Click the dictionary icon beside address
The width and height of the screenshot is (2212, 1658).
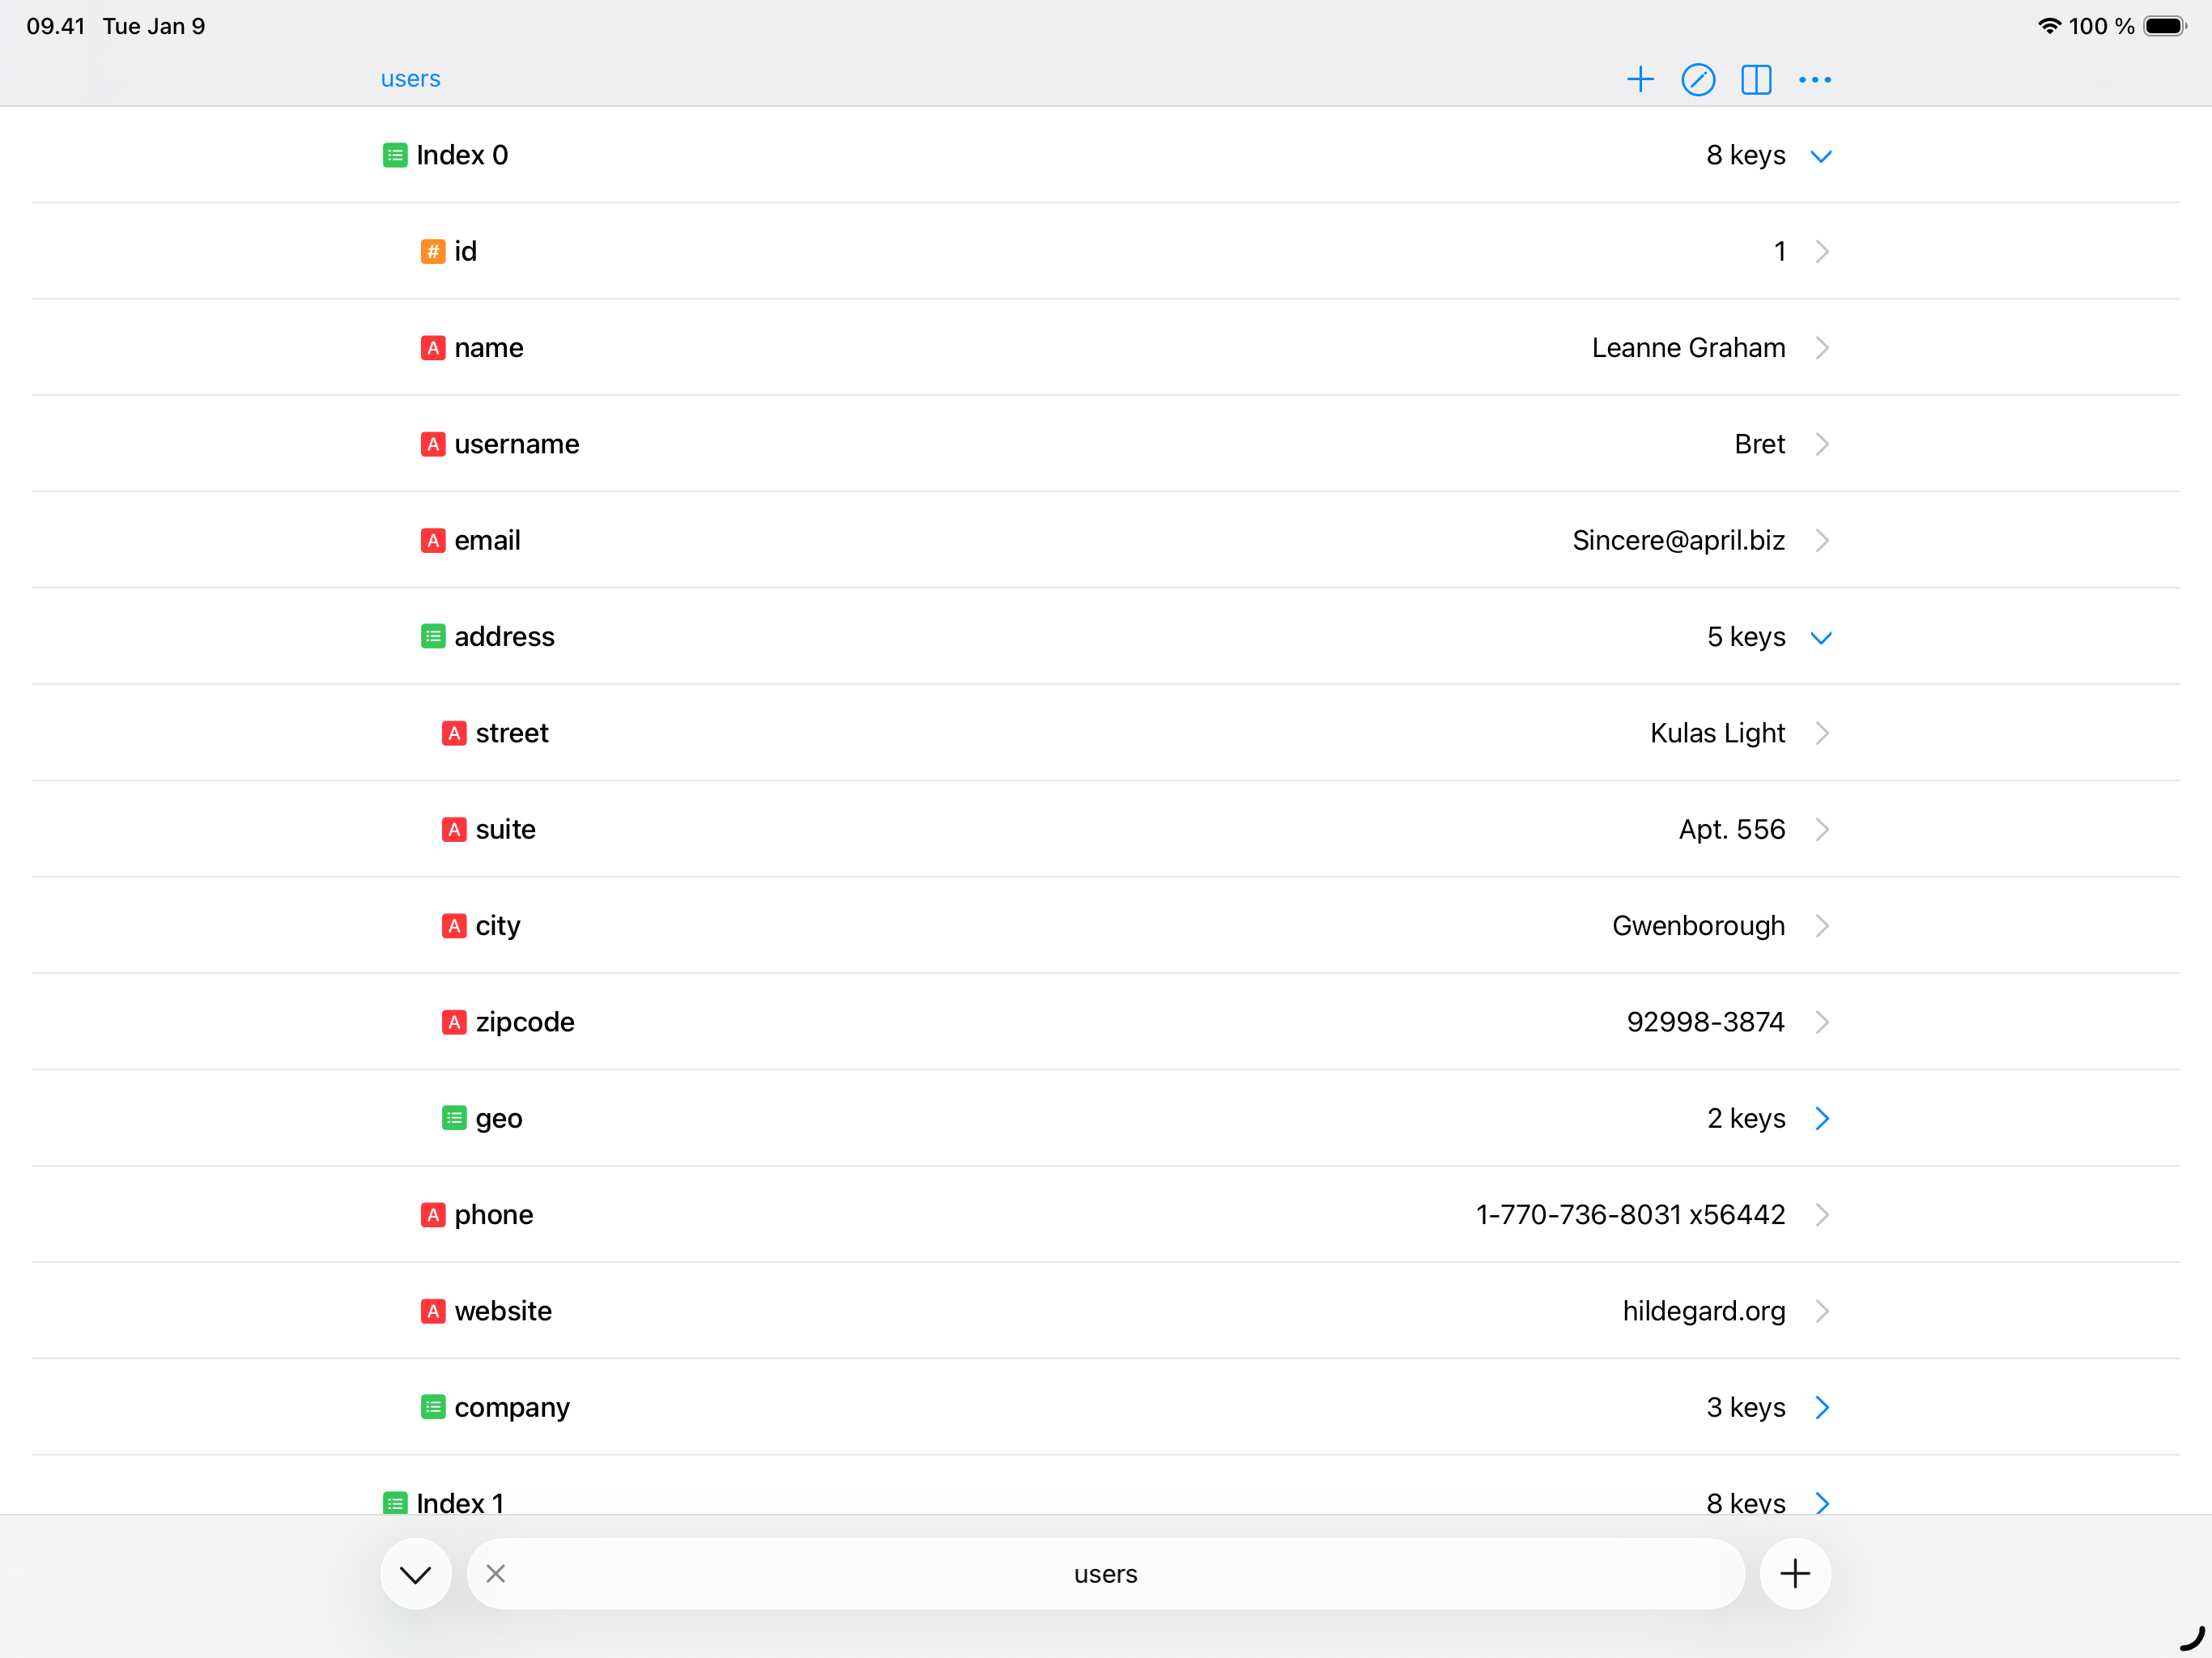click(433, 637)
